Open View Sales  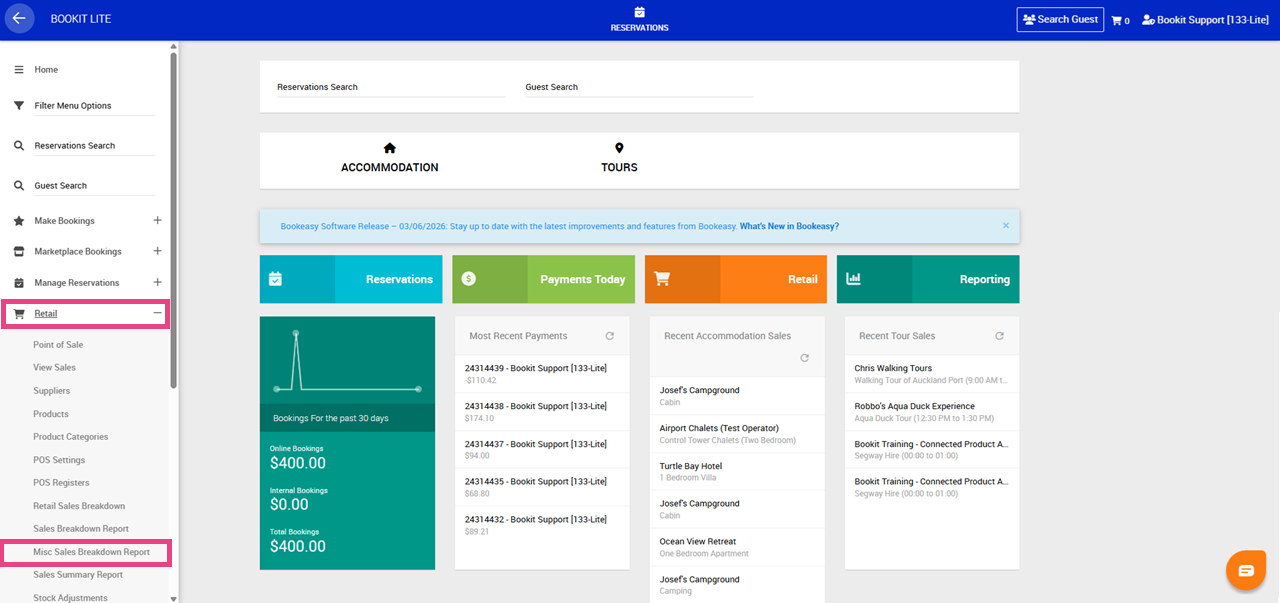(54, 368)
